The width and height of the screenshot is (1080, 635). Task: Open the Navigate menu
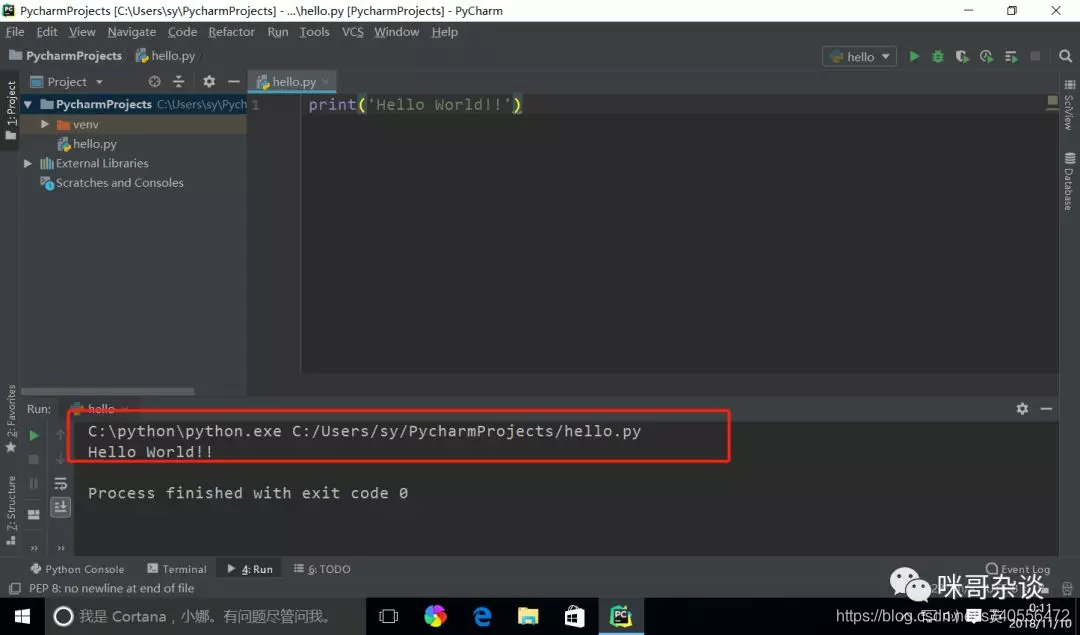pos(132,32)
